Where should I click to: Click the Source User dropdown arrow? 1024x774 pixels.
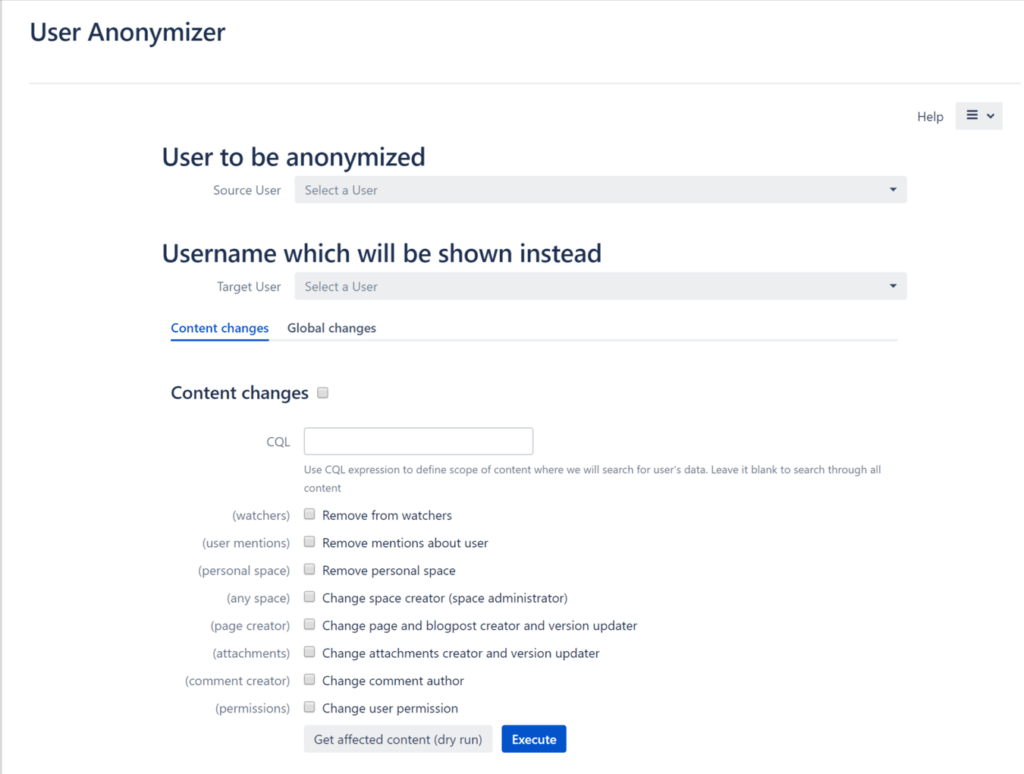(x=893, y=190)
